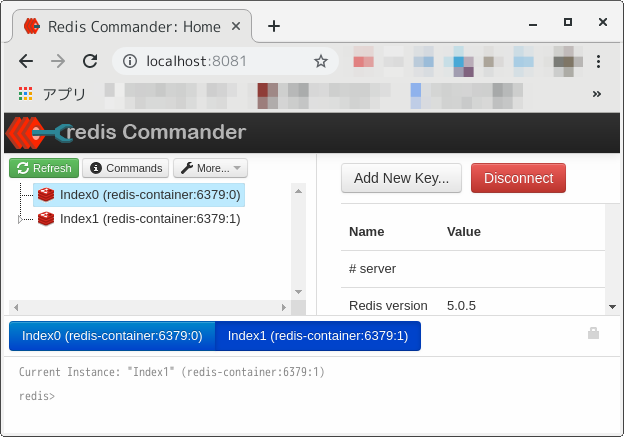
Task: Switch console to Index0 (redis-container:6379:0) tab
Action: click(112, 336)
